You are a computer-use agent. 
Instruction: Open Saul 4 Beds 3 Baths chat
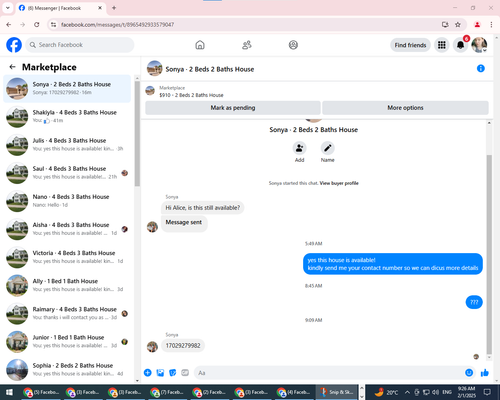click(x=67, y=173)
